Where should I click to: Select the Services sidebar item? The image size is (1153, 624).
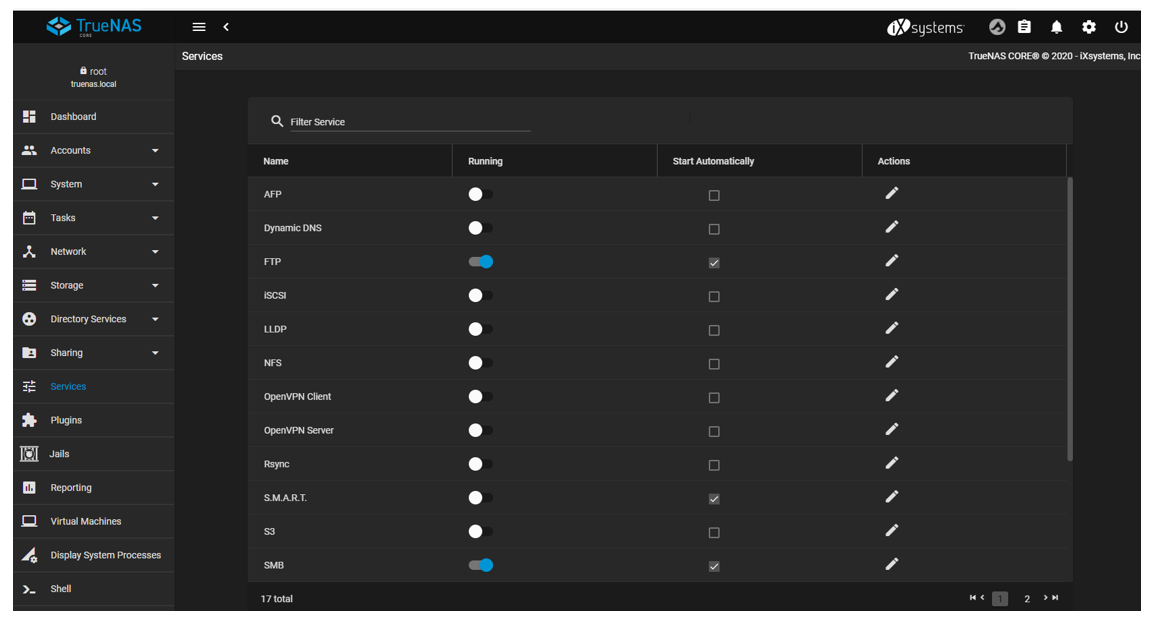(x=93, y=387)
